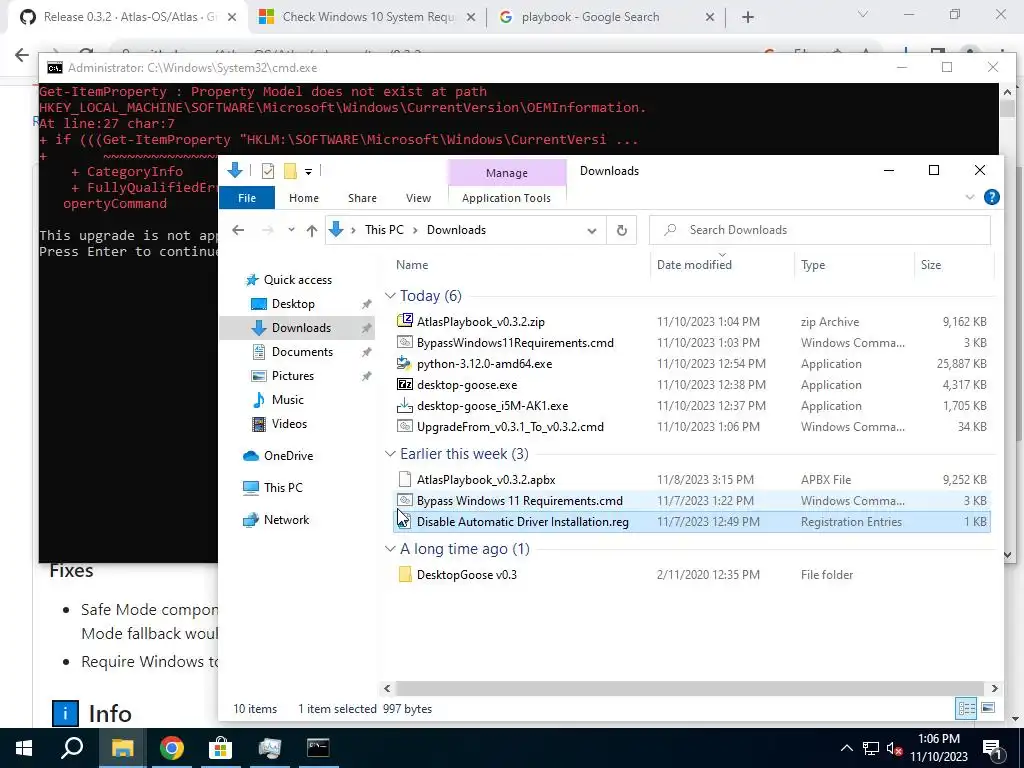Collapse the A long time ago group
The width and height of the screenshot is (1024, 768).
(390, 549)
